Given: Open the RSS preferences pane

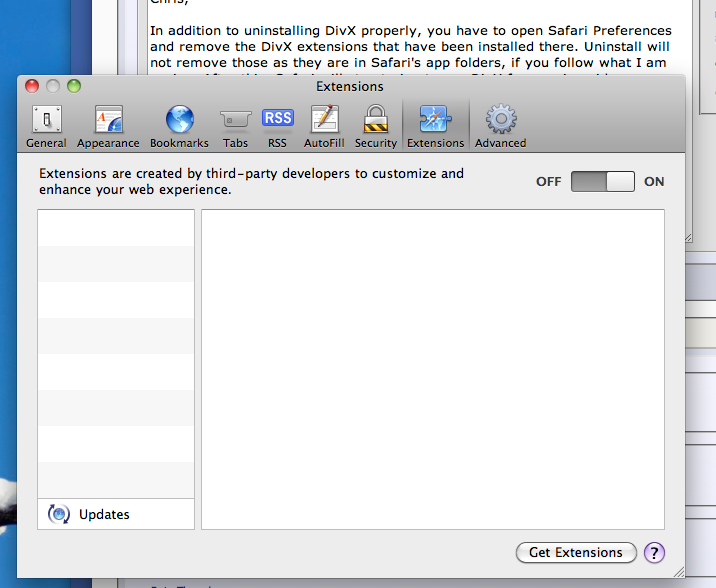Looking at the screenshot, I should pos(277,126).
